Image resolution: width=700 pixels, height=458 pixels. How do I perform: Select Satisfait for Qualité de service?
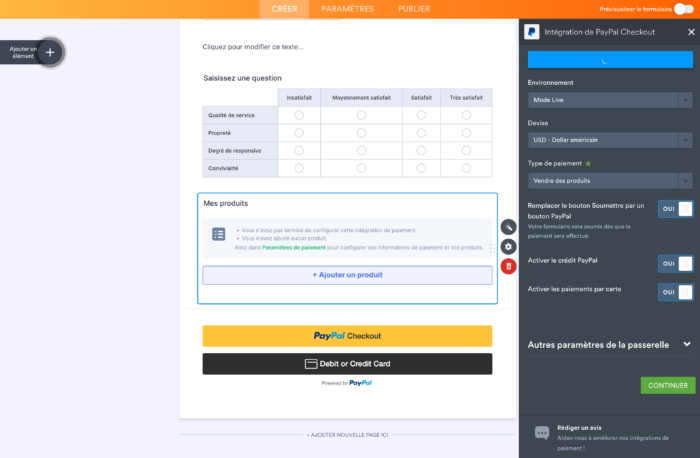point(421,115)
